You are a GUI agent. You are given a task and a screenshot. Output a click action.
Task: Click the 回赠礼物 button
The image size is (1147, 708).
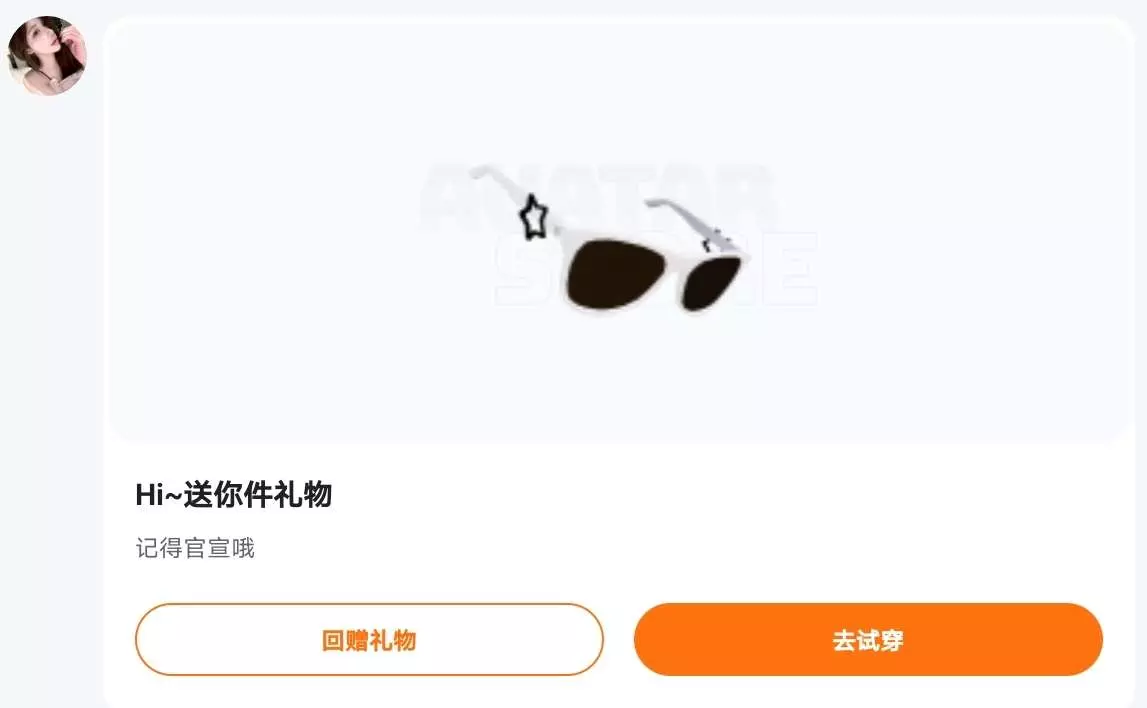point(369,639)
